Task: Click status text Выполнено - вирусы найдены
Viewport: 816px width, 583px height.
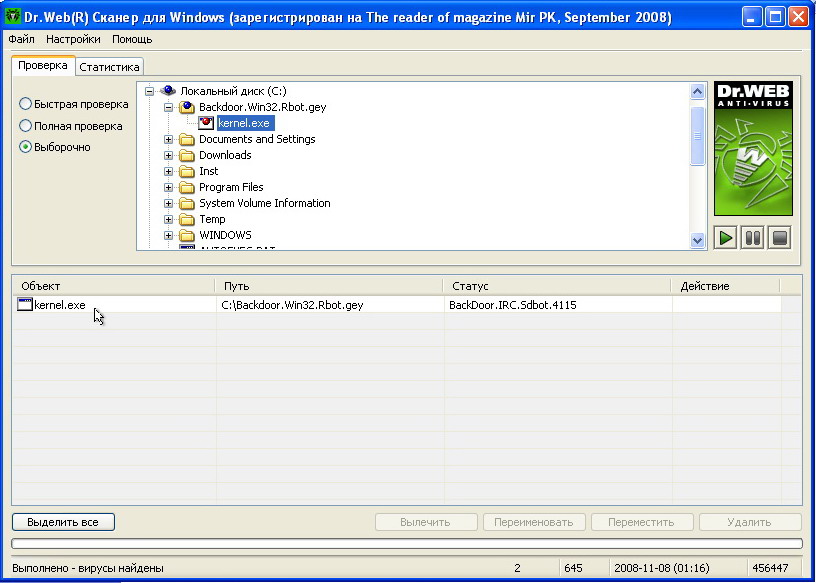Action: coord(87,568)
